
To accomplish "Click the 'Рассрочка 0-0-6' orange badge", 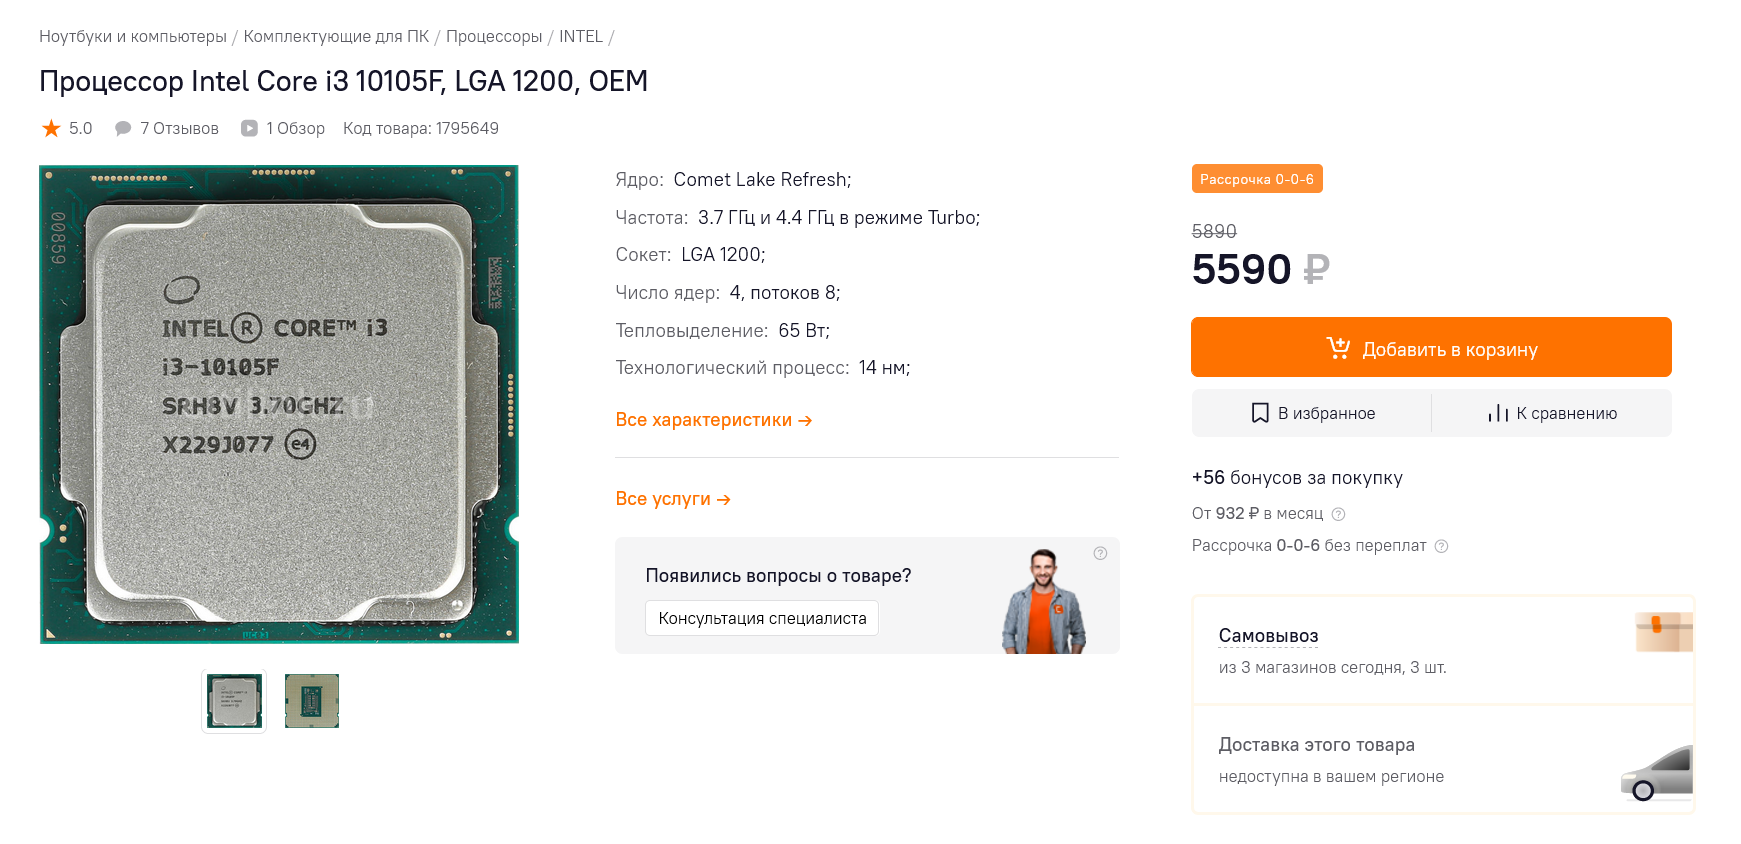I will pos(1256,179).
